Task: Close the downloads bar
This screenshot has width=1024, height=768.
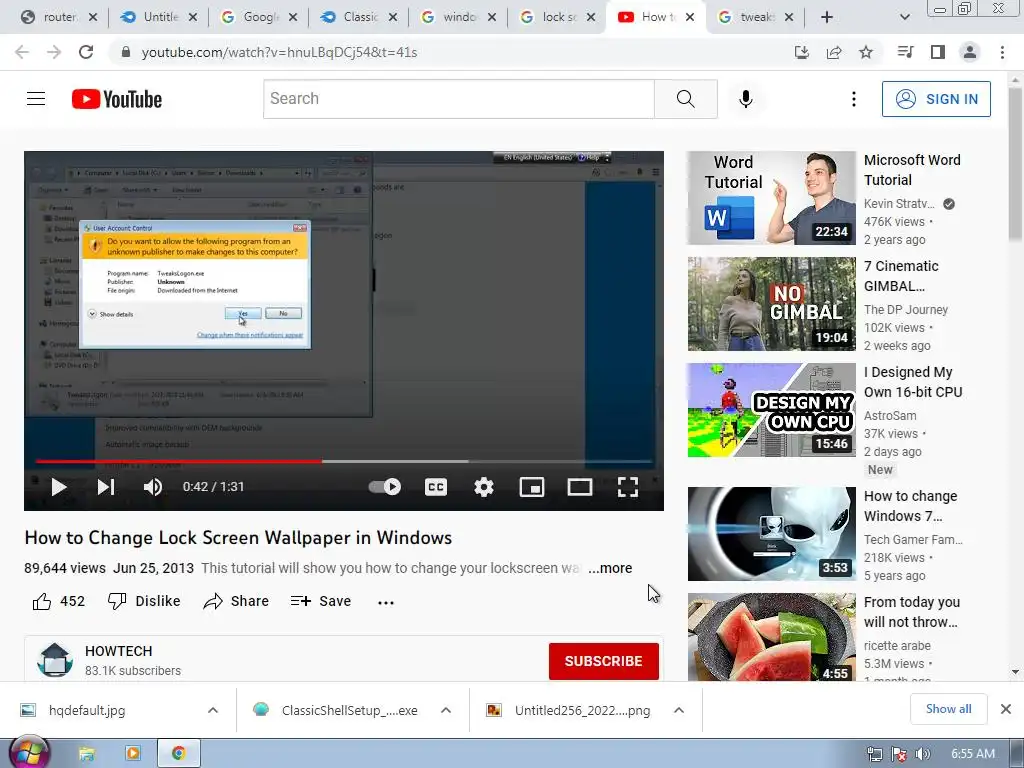Action: 1006,709
